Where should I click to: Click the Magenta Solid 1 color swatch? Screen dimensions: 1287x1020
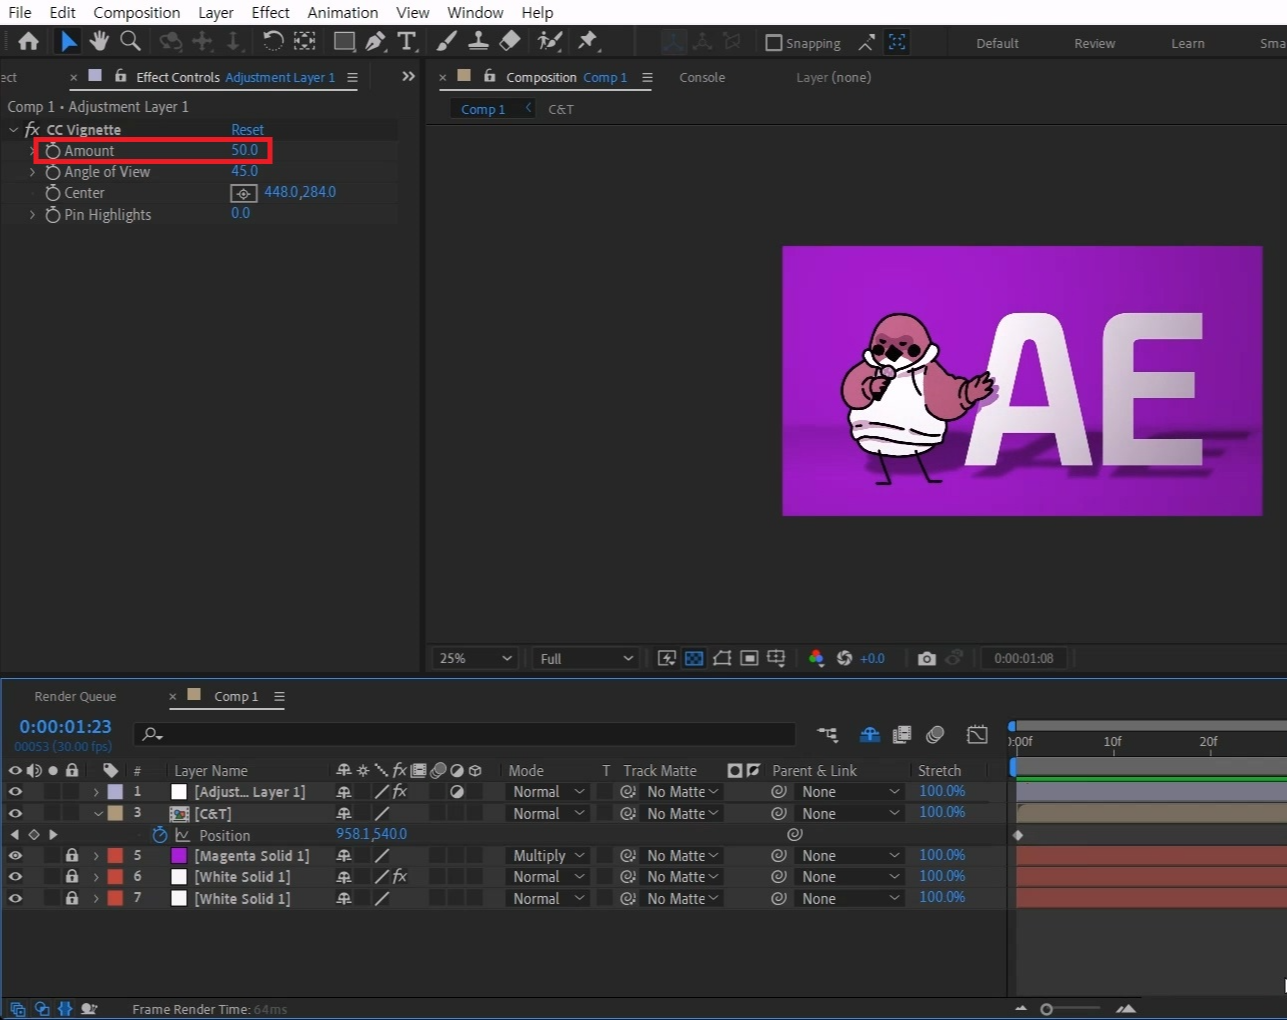coord(179,855)
